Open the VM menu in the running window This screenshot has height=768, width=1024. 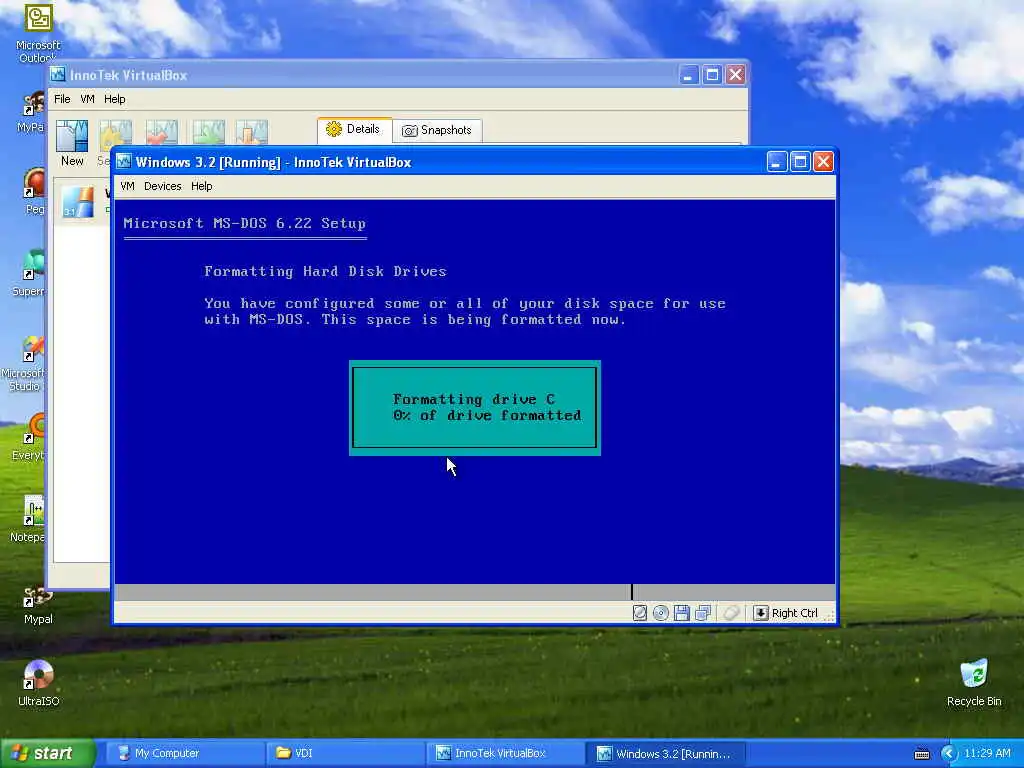pyautogui.click(x=127, y=186)
